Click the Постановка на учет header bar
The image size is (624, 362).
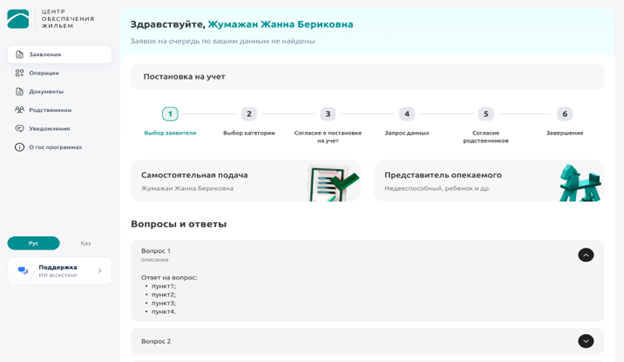pyautogui.click(x=367, y=77)
